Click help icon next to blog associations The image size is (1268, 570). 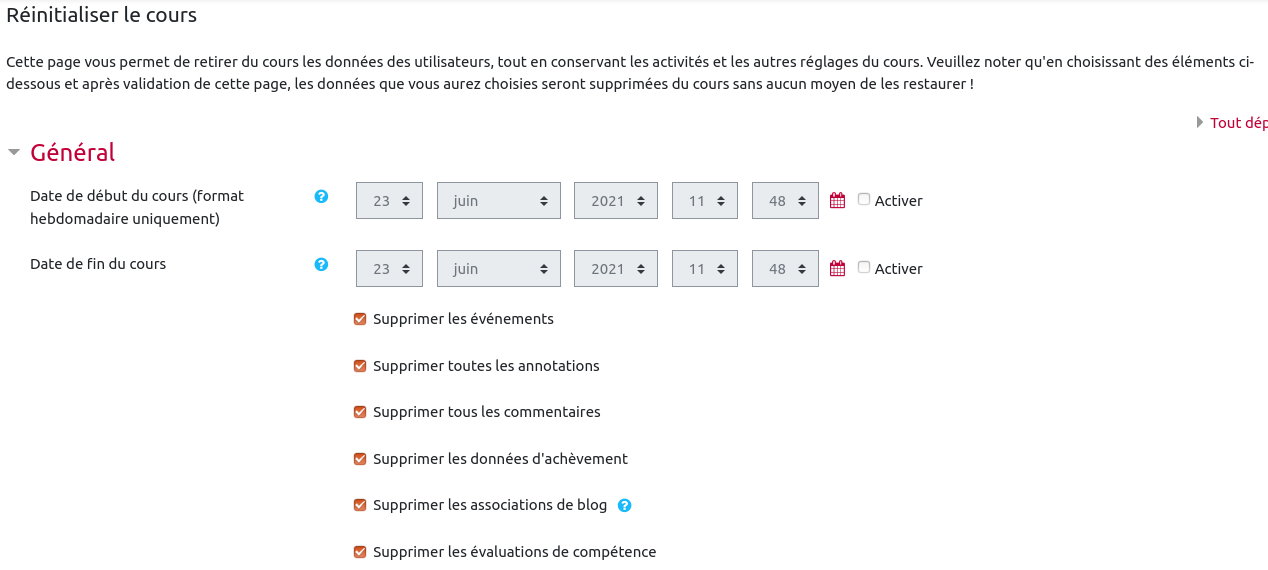coord(625,506)
